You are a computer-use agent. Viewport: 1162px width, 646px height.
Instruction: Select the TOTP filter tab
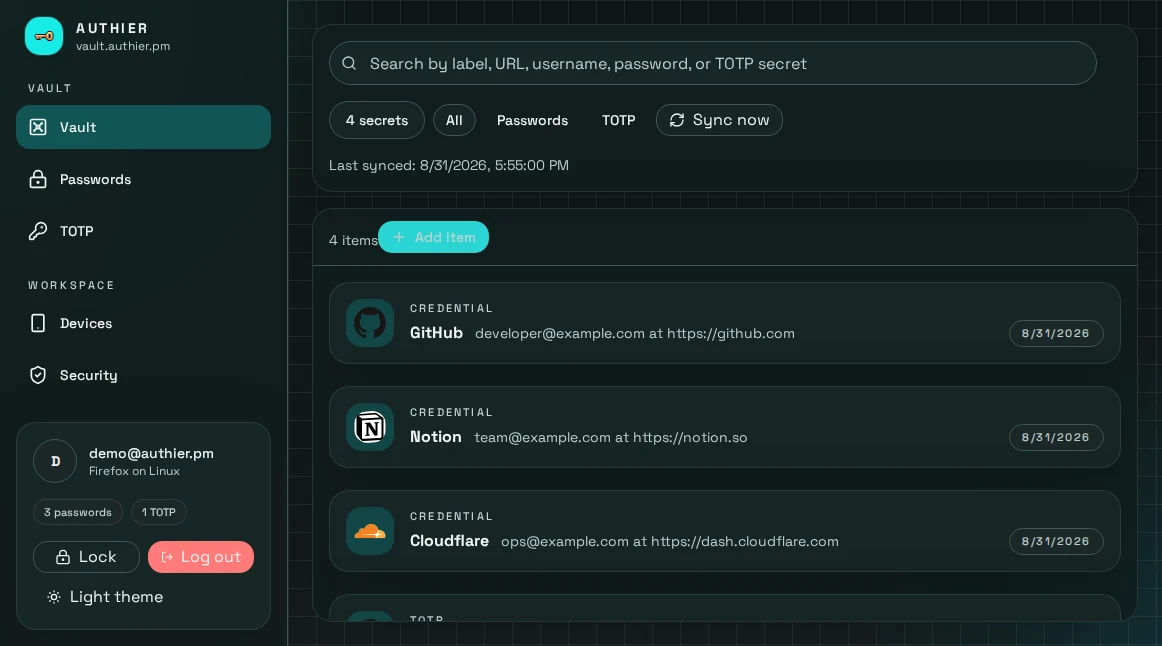pos(618,120)
